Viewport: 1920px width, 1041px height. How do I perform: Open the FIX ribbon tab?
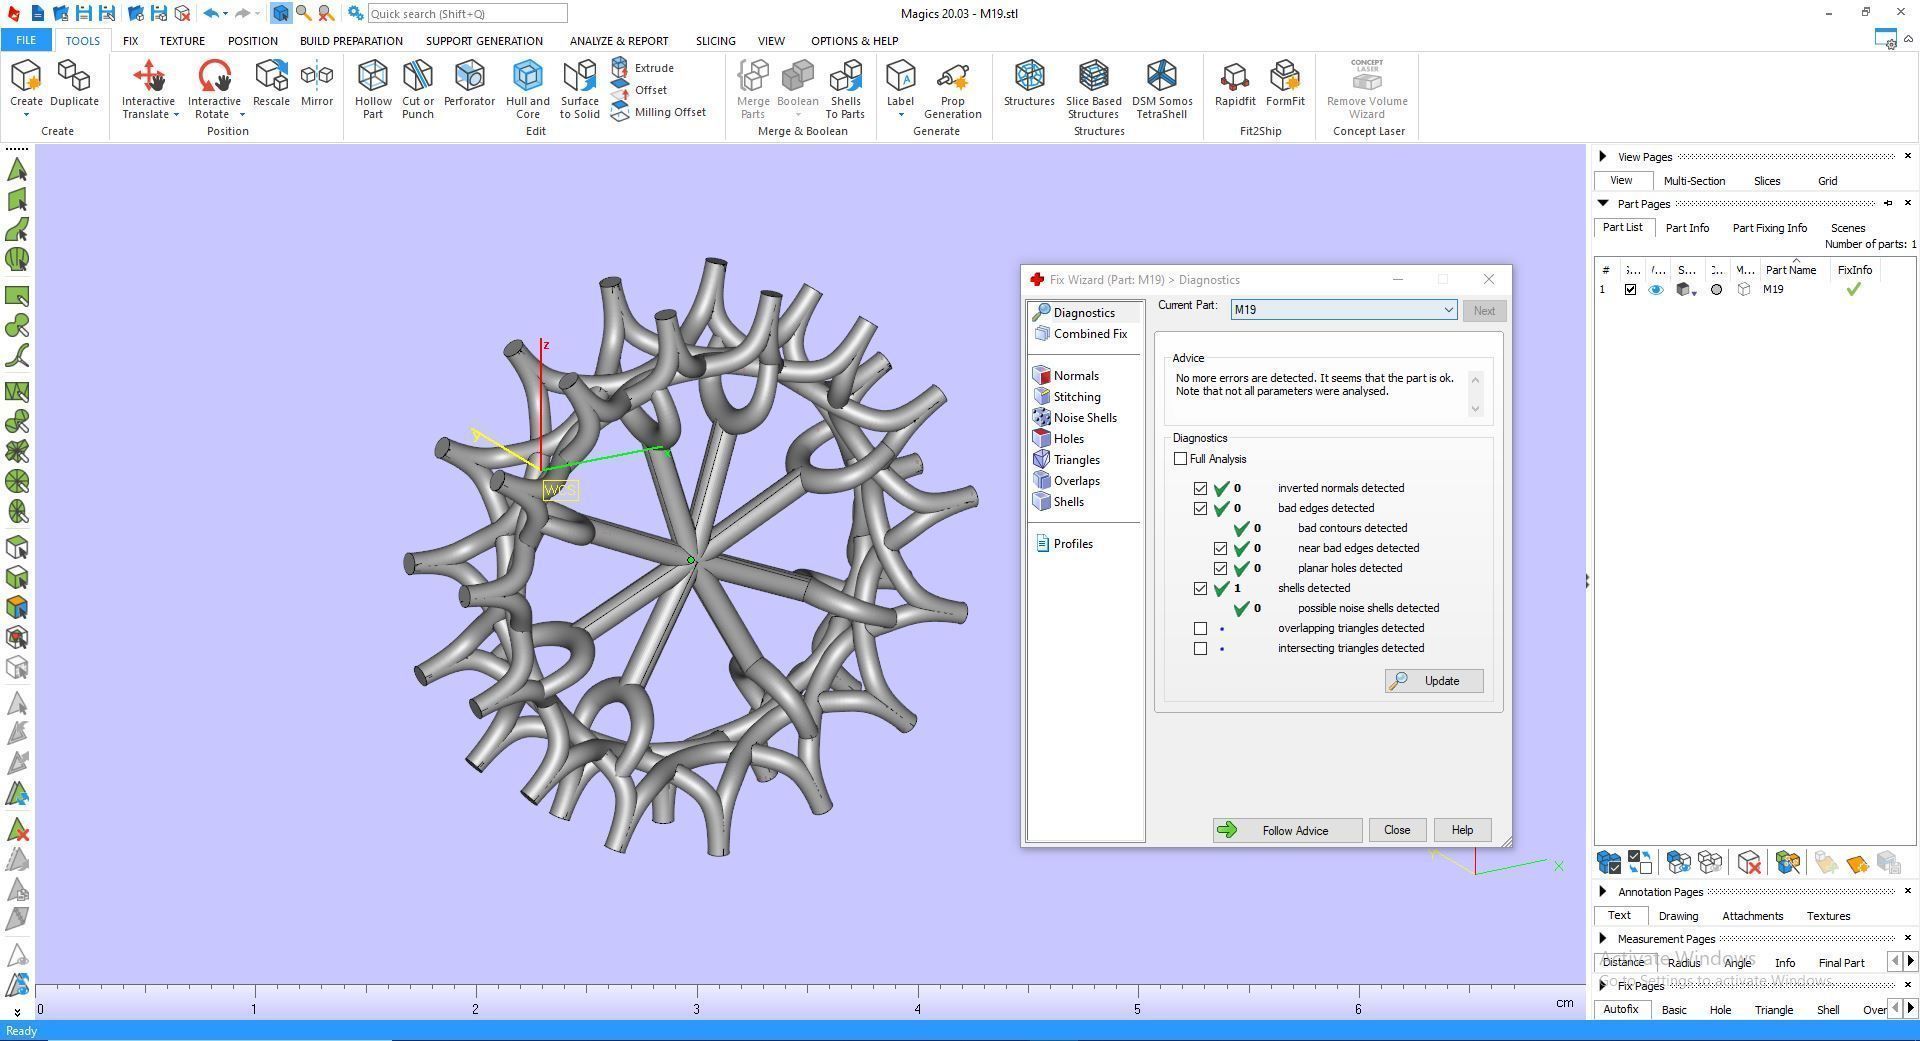(x=130, y=41)
